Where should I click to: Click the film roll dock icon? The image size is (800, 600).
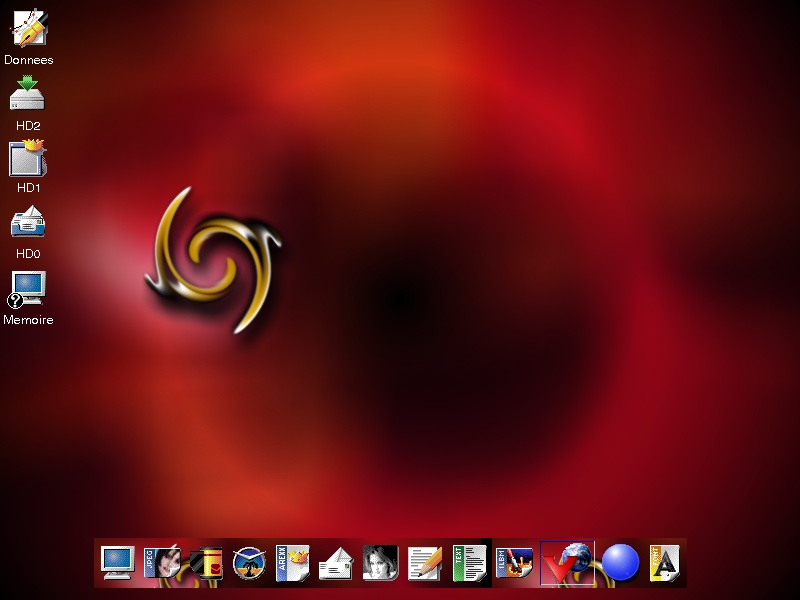coord(205,563)
